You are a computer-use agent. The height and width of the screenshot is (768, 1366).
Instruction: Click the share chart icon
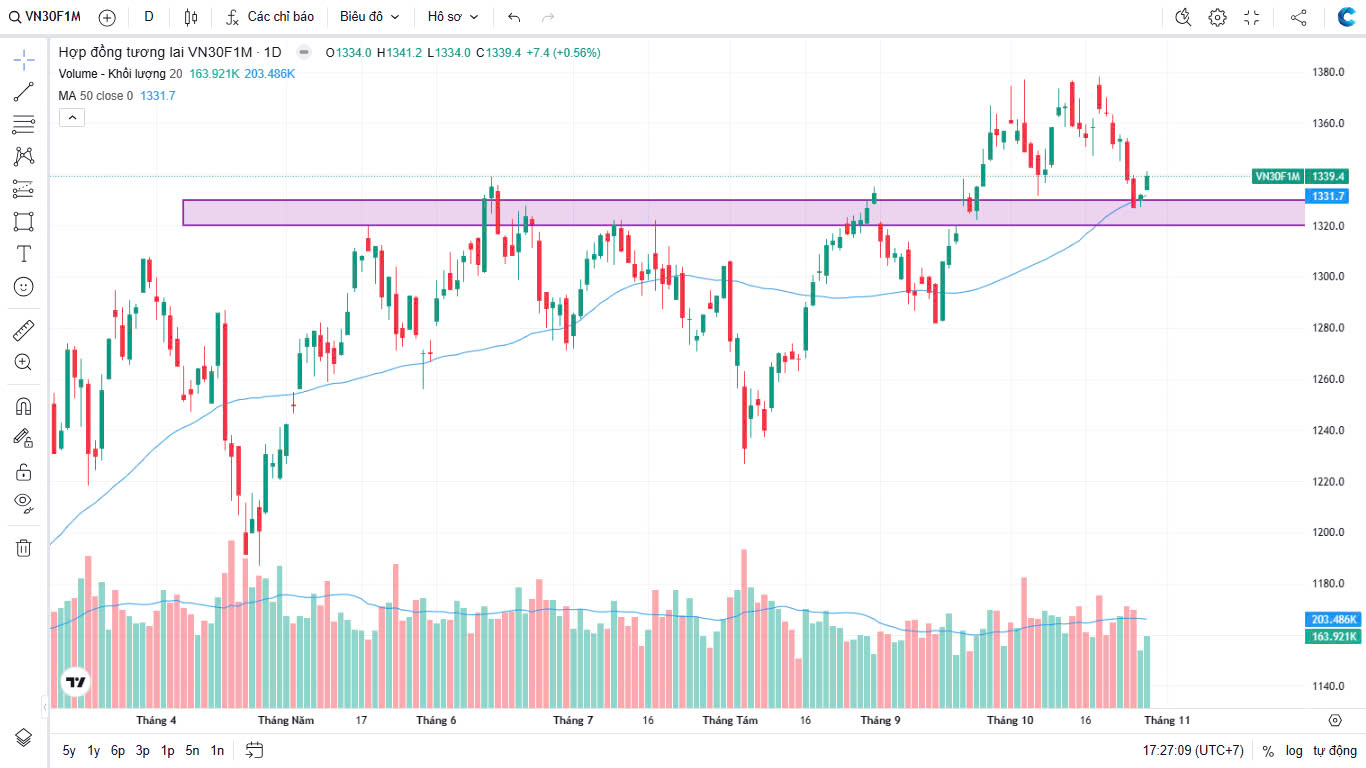click(1298, 17)
